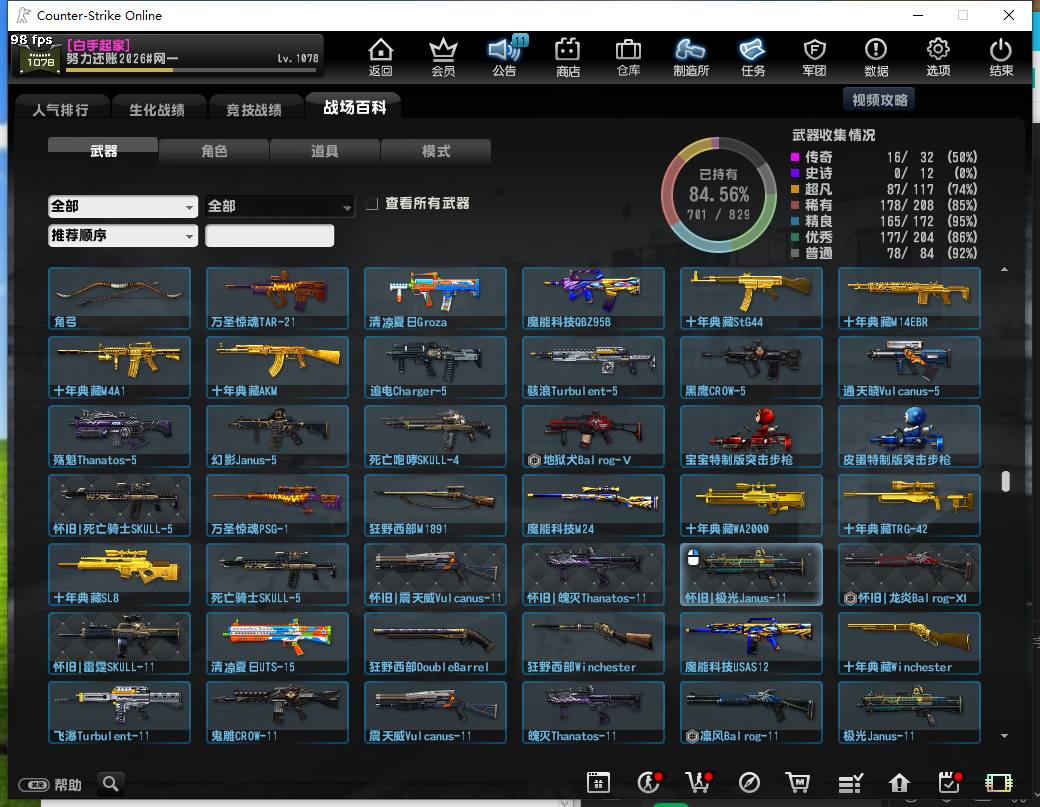The image size is (1040, 807).
Task: Click the weapon search input field
Action: click(269, 235)
